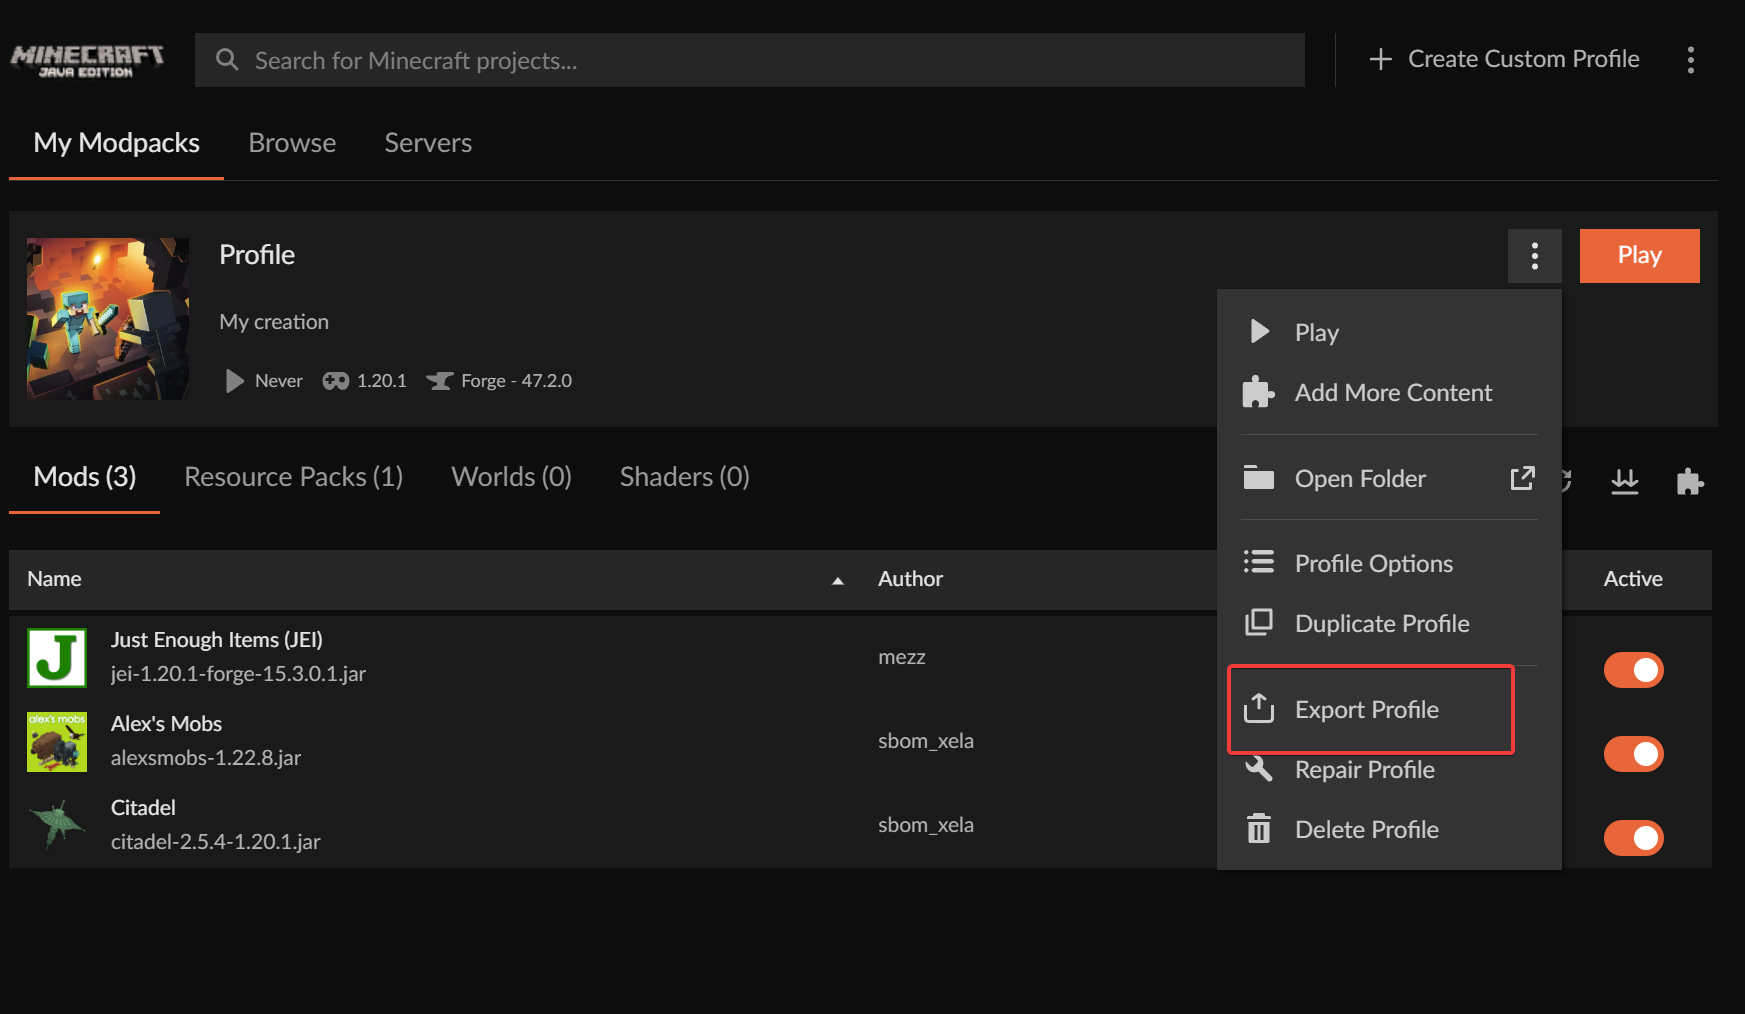Screen dimensions: 1745x1014
Task: Sort mods by the Name column arrow
Action: pos(838,580)
